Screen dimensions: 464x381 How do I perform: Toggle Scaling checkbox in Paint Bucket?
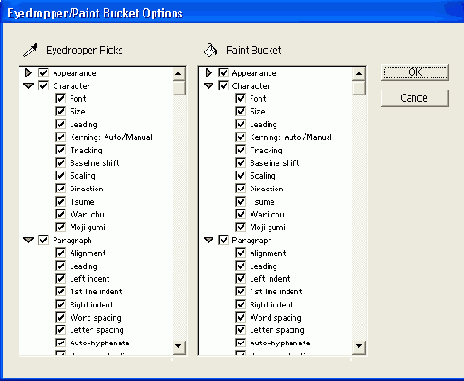[x=240, y=175]
